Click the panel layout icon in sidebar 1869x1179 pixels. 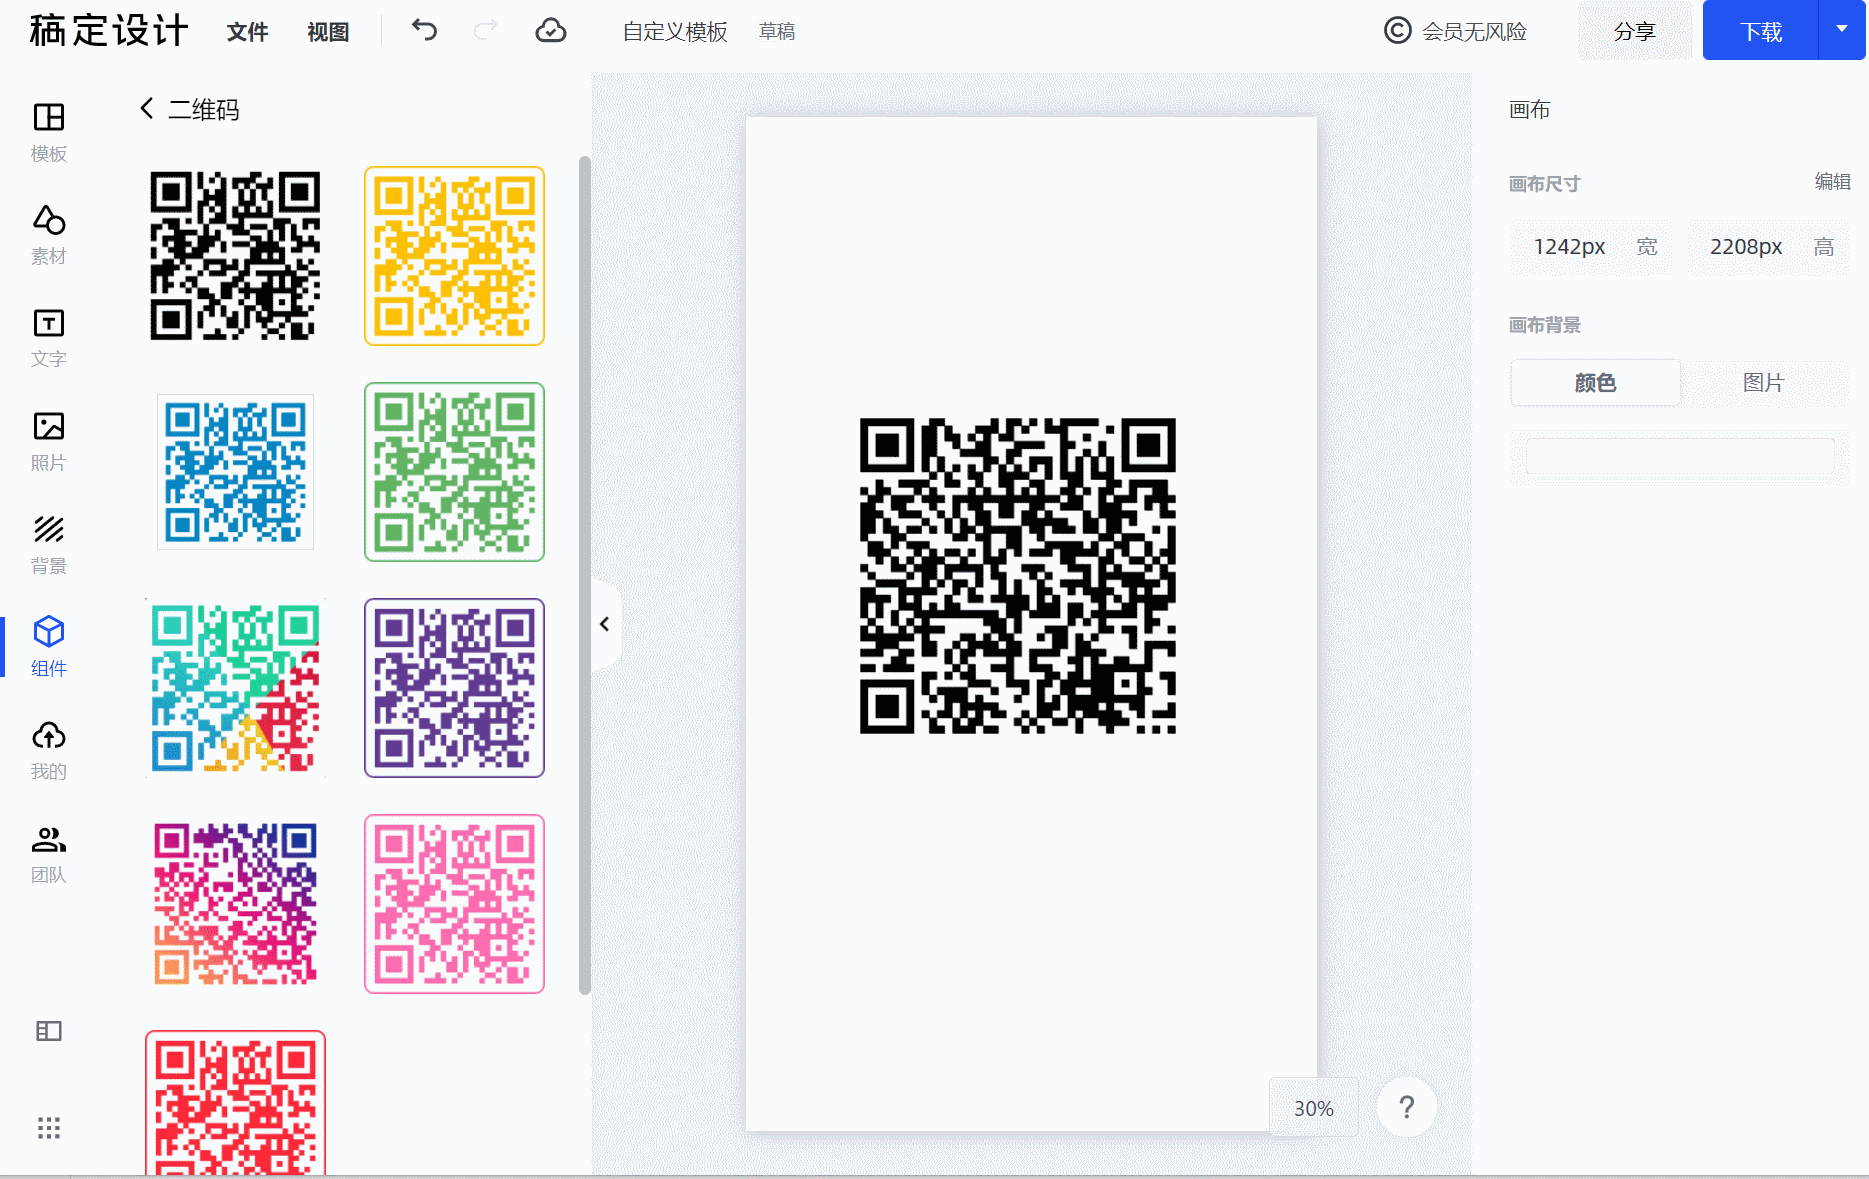[x=49, y=1031]
